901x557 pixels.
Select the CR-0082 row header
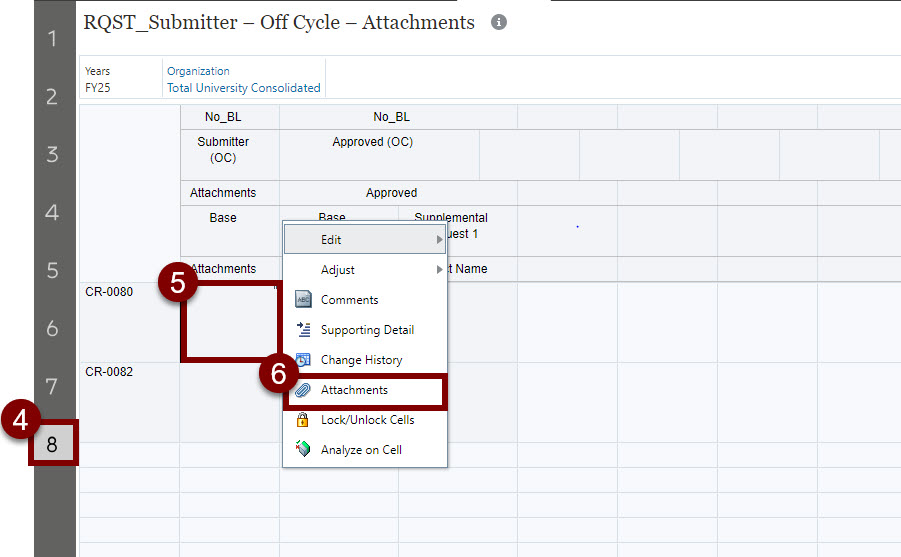pos(110,372)
